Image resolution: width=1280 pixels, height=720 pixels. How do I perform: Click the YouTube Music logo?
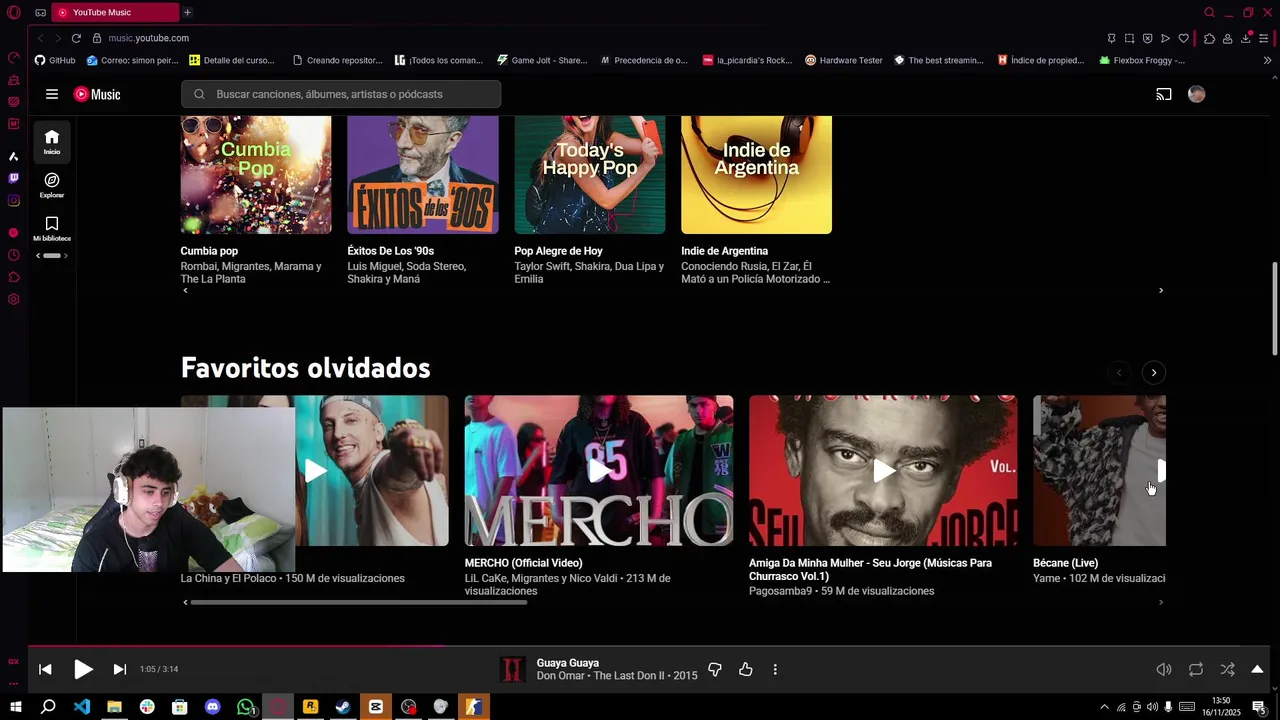[97, 94]
